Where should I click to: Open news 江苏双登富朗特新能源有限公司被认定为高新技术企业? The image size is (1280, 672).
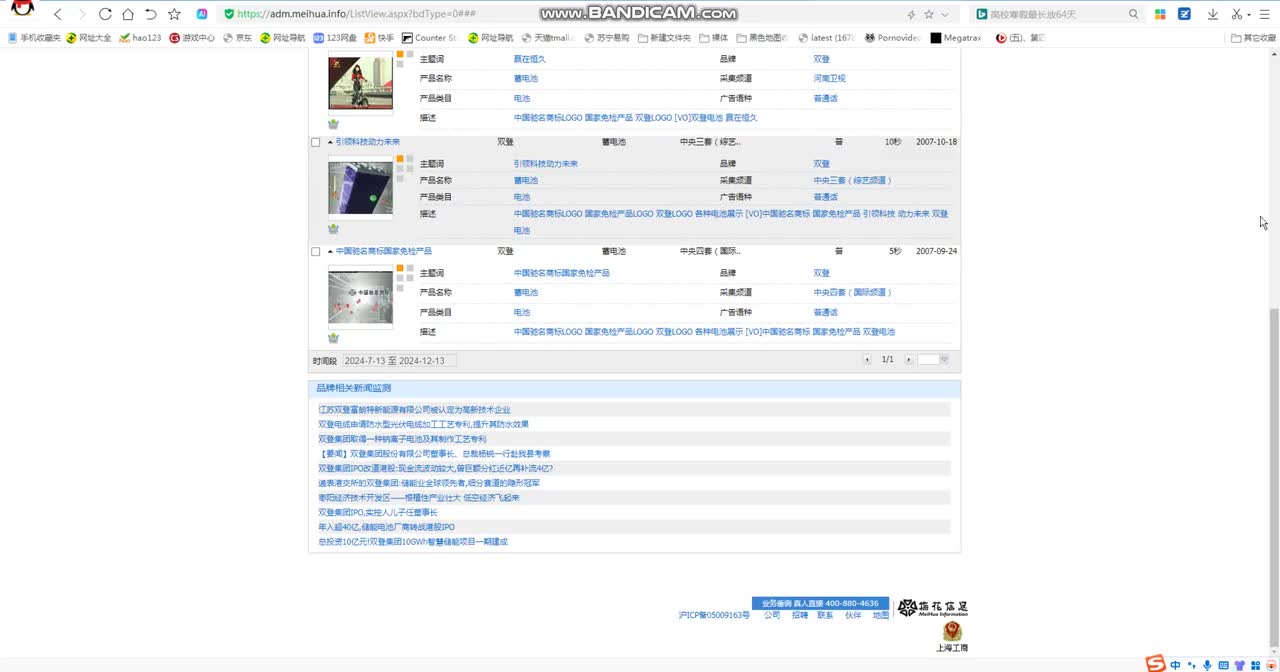click(414, 410)
